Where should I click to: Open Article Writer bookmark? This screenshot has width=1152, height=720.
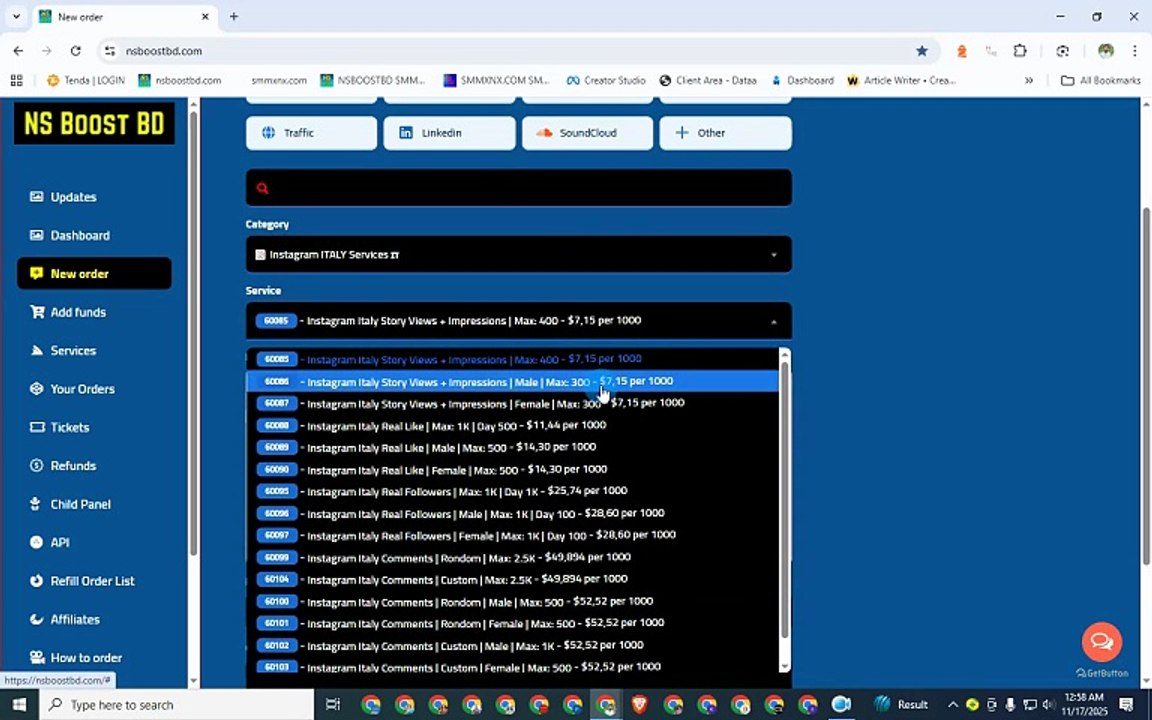(x=901, y=80)
